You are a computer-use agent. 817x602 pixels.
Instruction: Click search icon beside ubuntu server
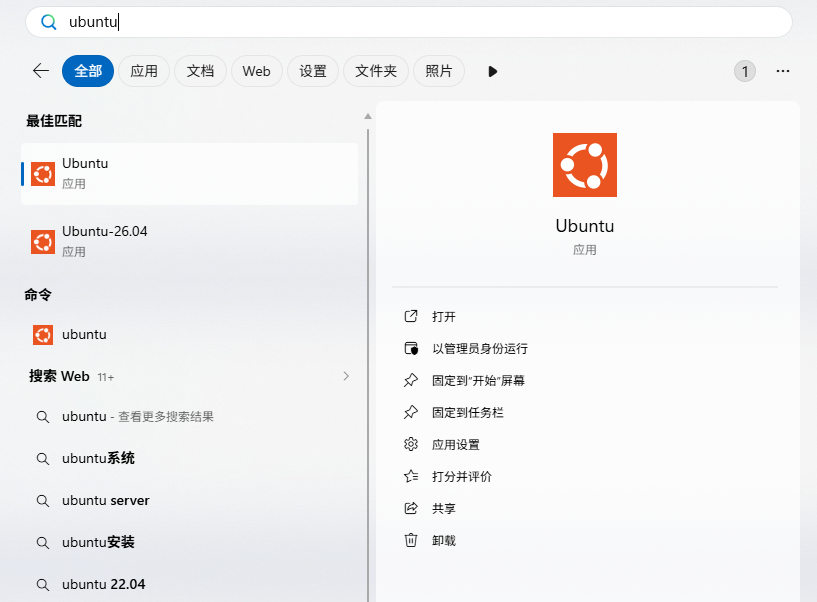43,501
